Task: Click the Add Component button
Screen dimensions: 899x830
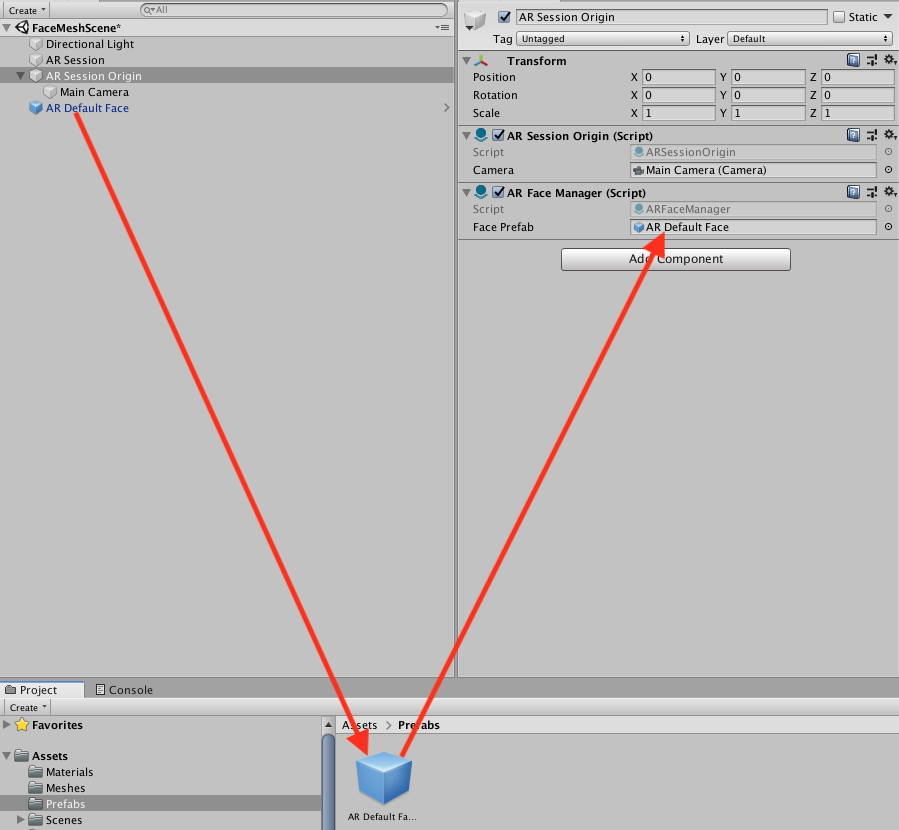Action: coord(675,259)
